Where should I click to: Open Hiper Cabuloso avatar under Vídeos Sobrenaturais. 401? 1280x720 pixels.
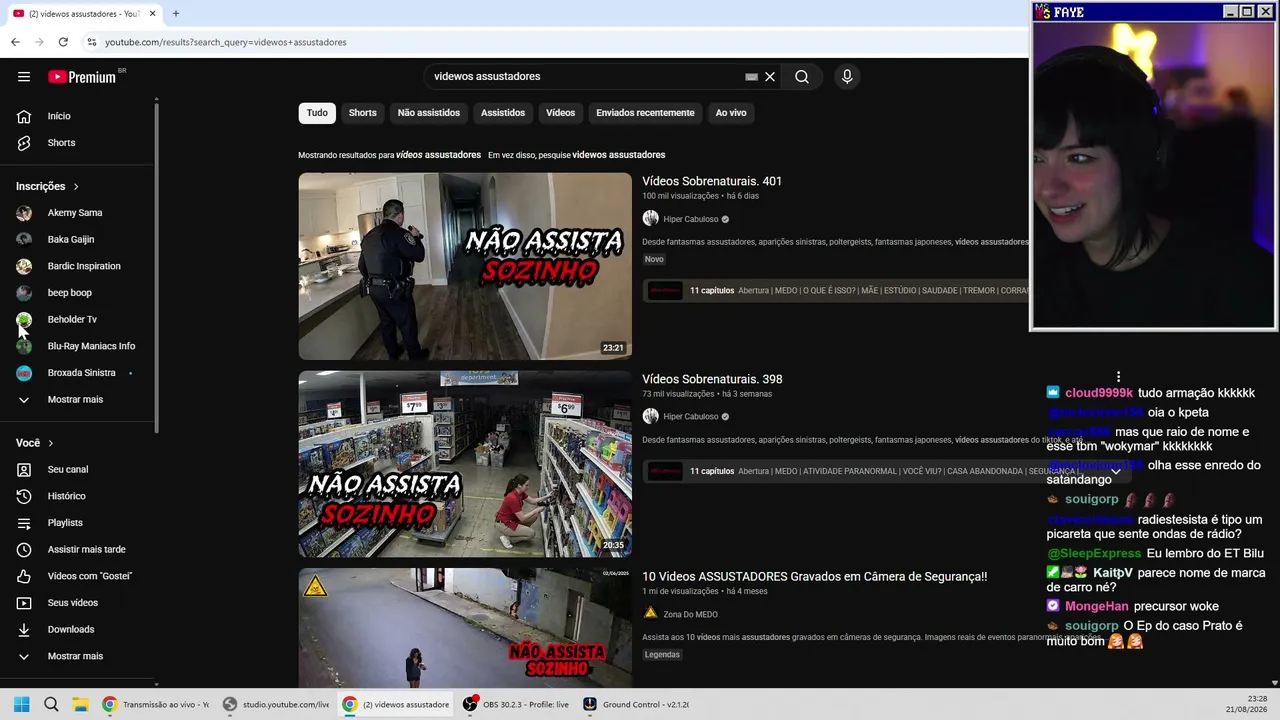pyautogui.click(x=650, y=219)
